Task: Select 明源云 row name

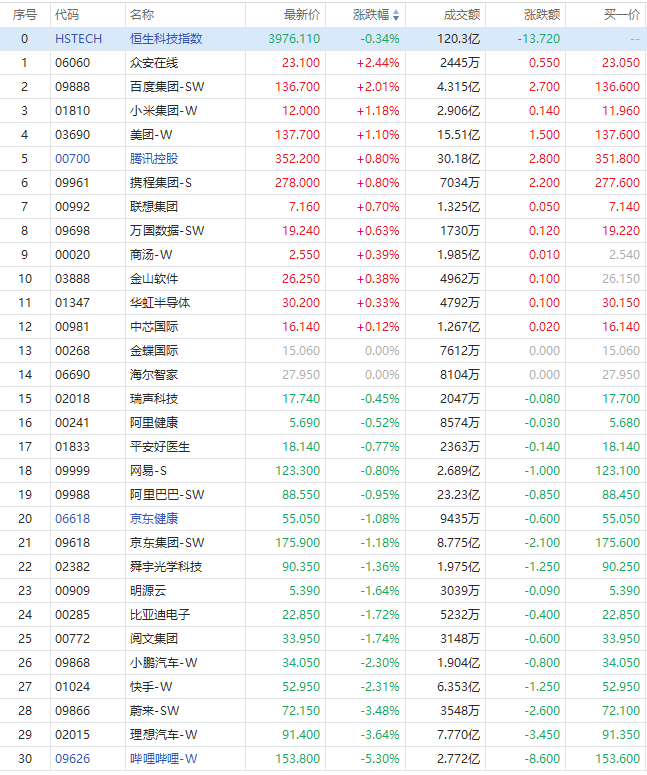Action: click(148, 591)
